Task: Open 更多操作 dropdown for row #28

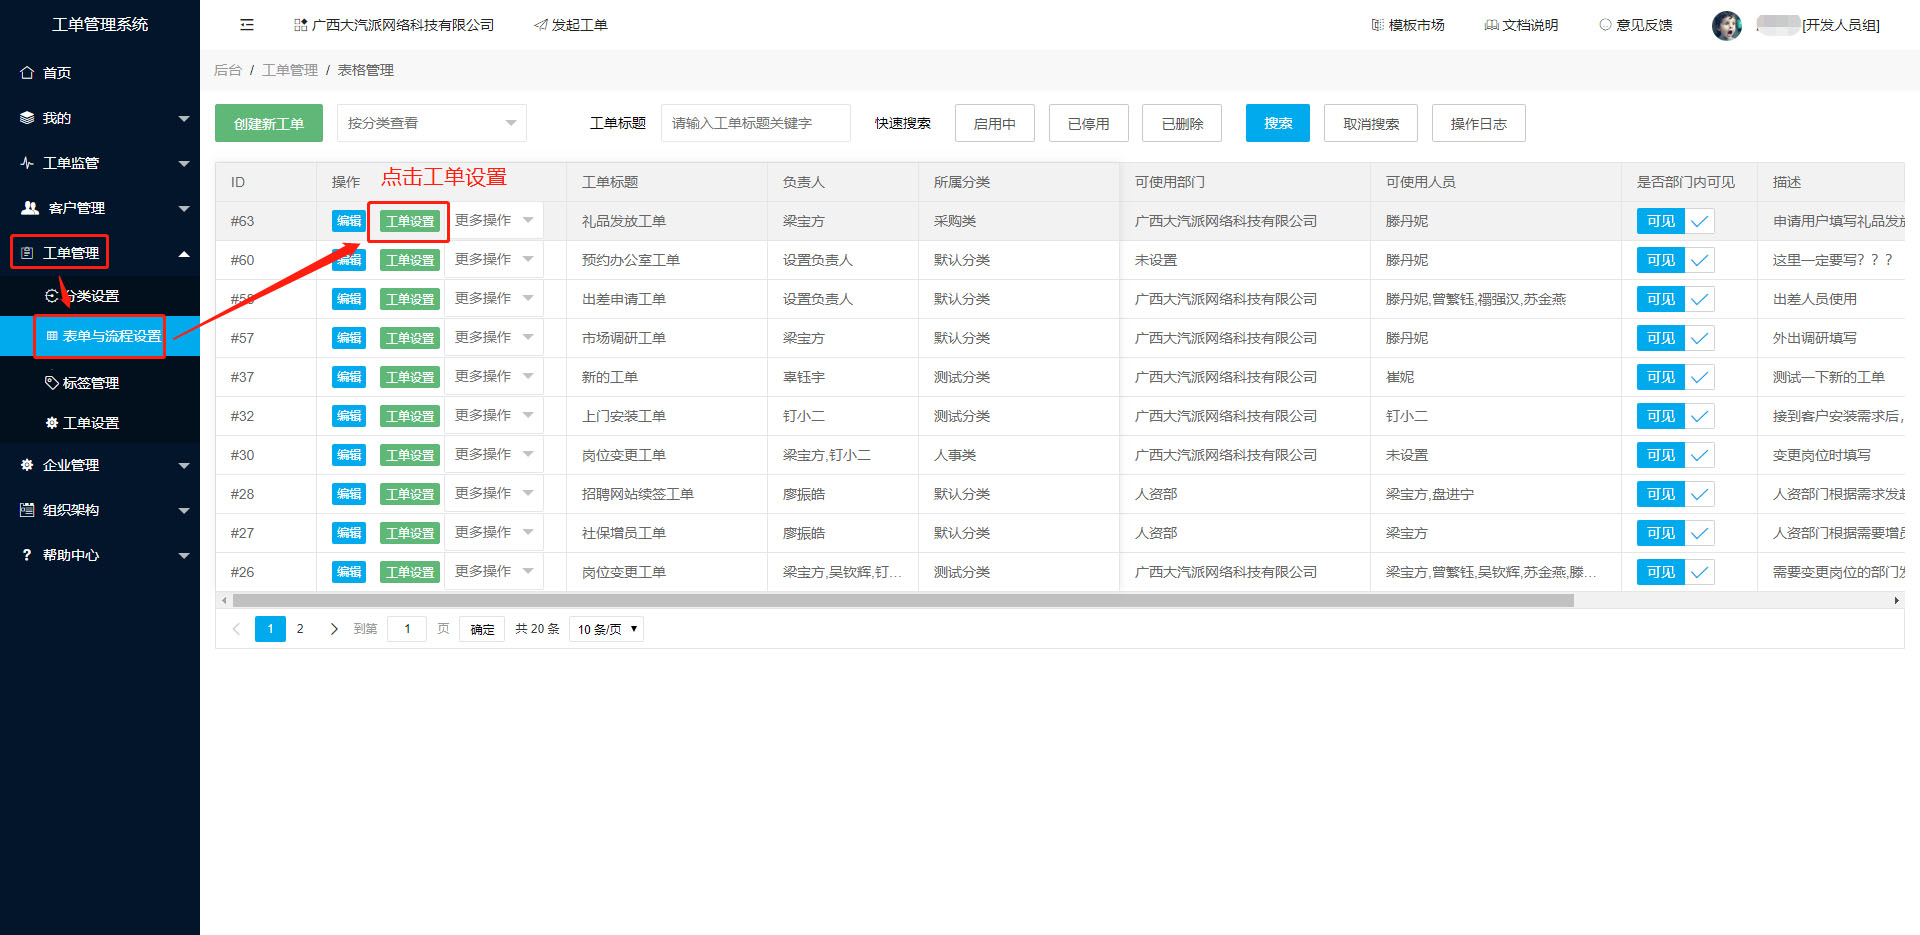Action: pyautogui.click(x=494, y=493)
